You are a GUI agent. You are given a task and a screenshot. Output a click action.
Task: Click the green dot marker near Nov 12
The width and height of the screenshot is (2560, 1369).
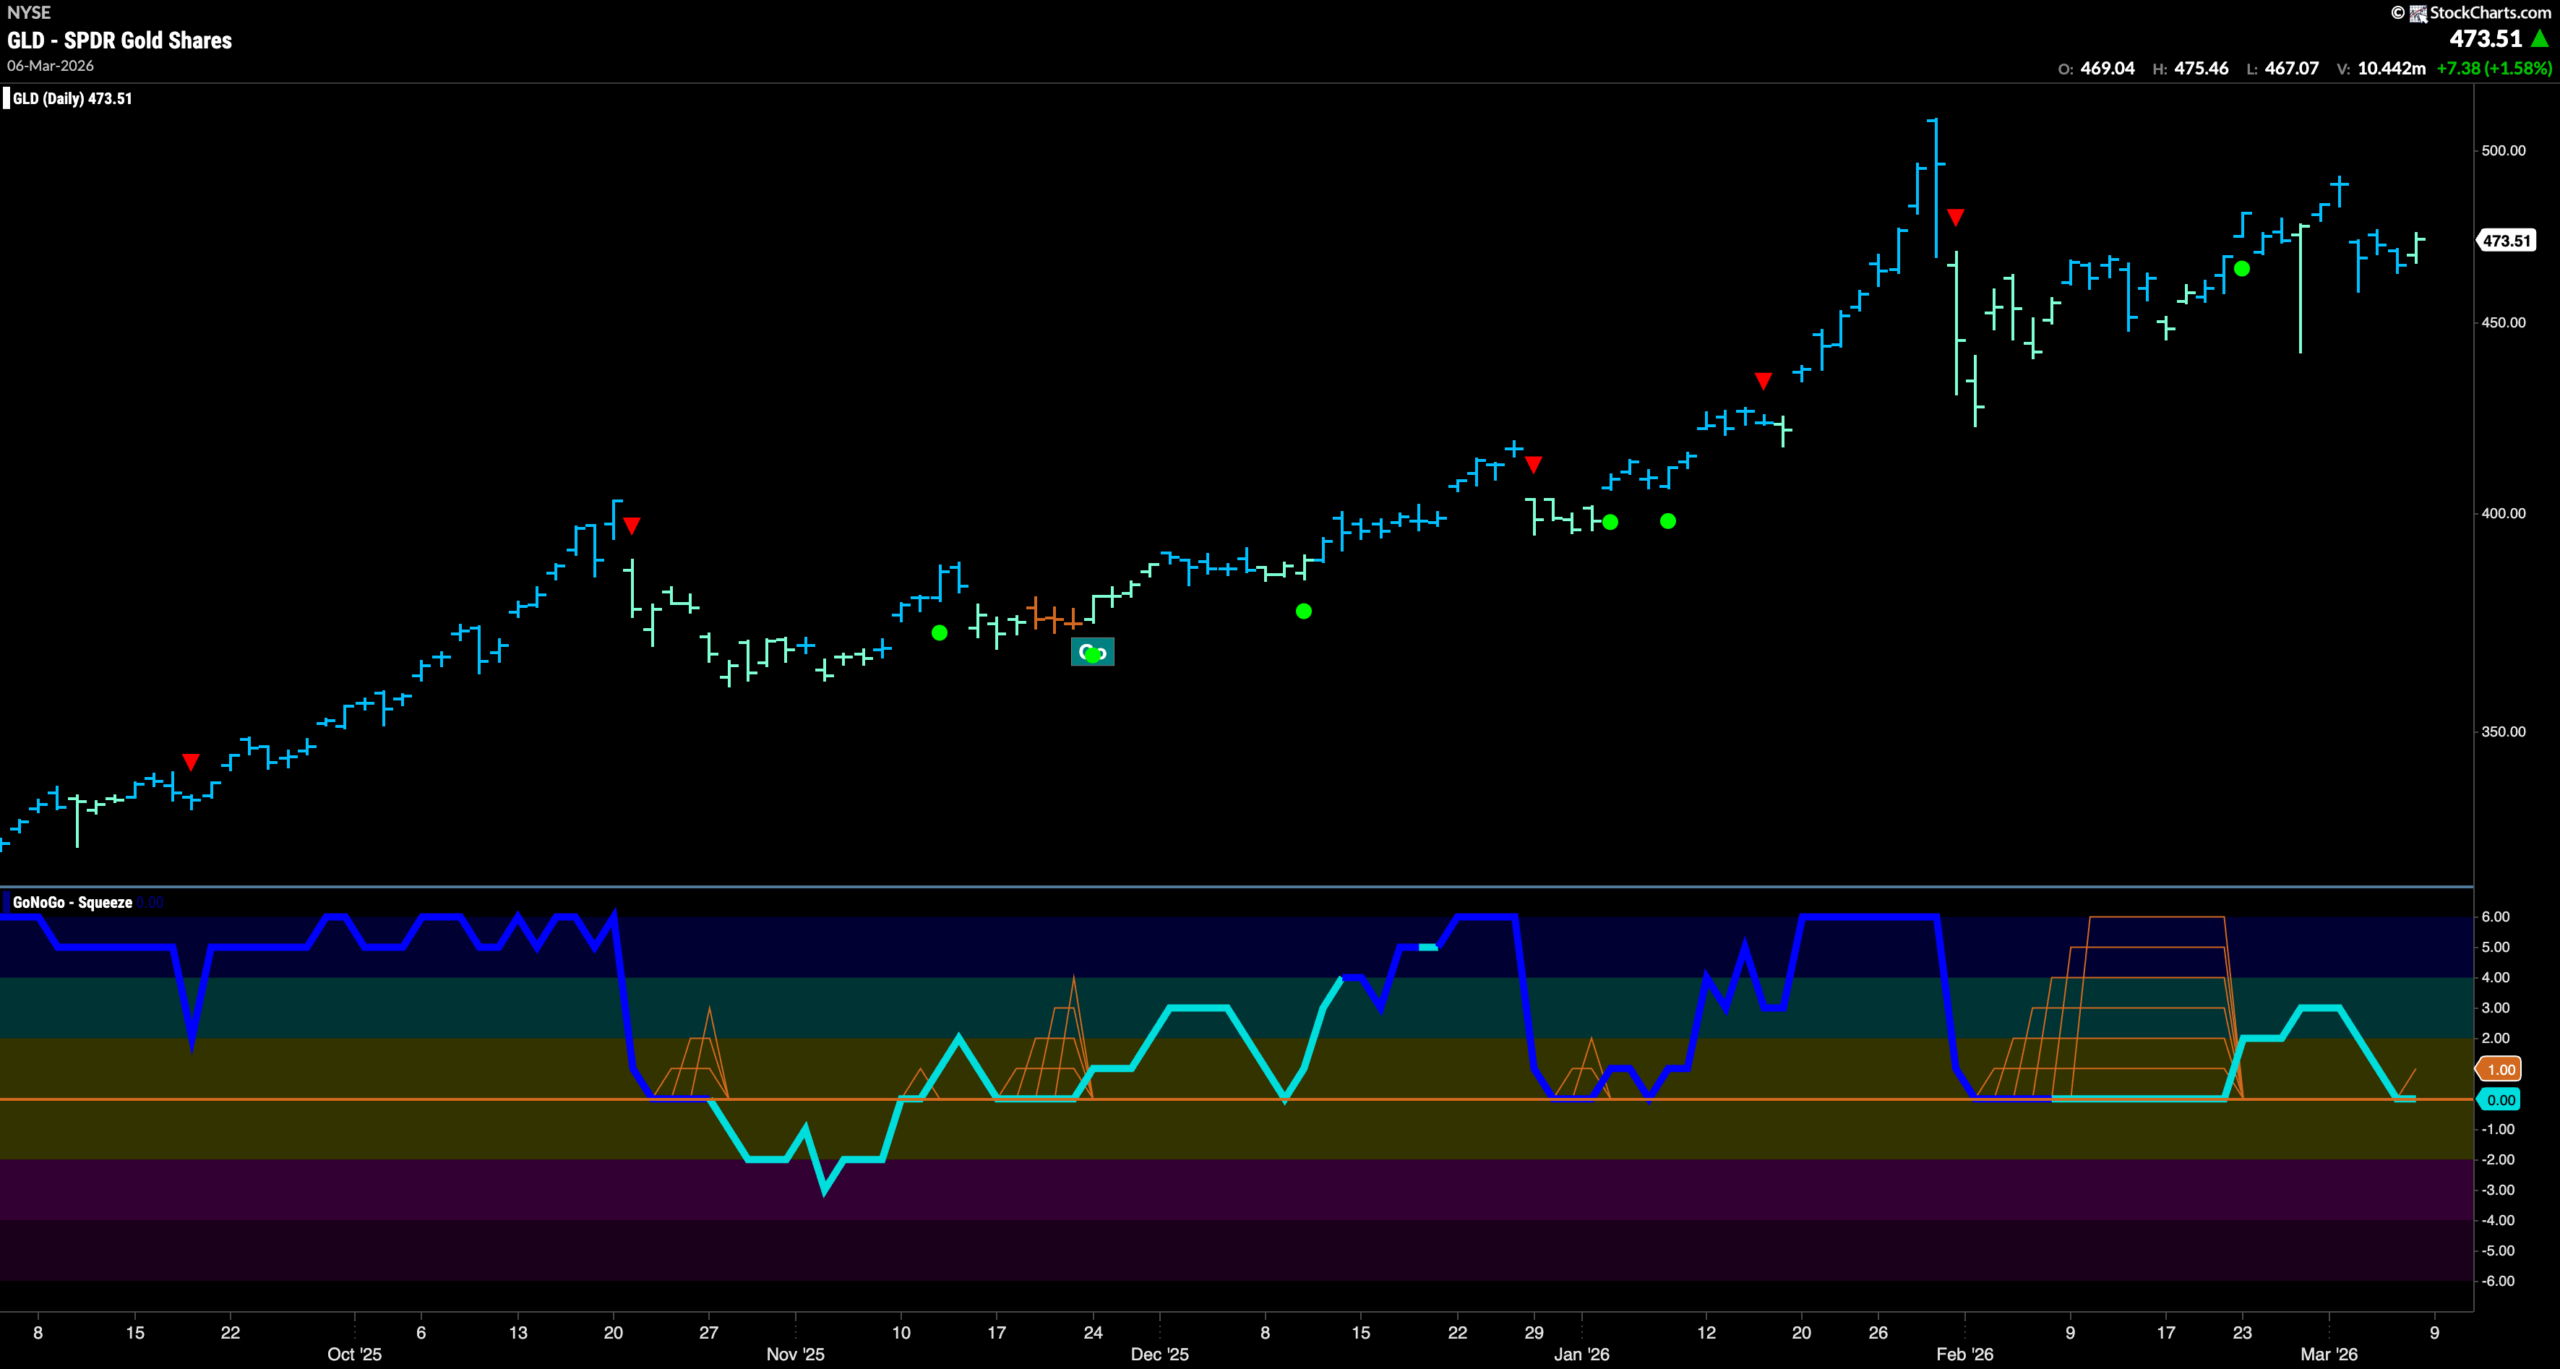[x=939, y=632]
